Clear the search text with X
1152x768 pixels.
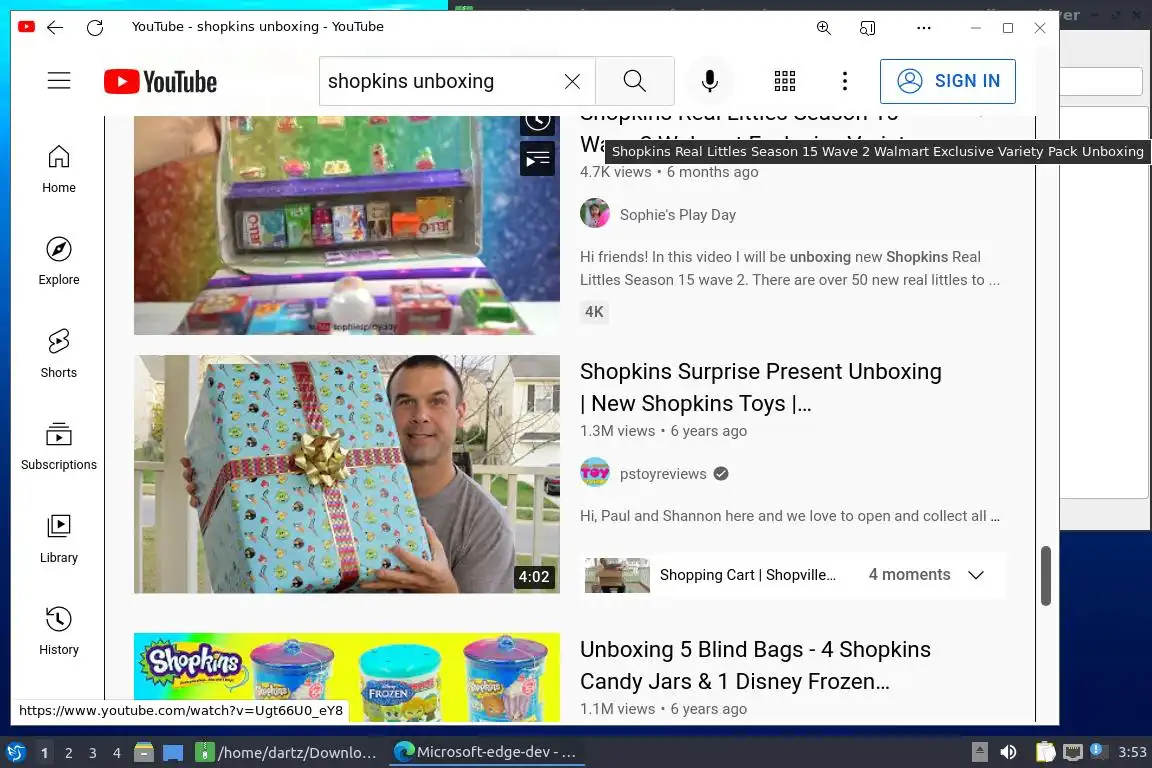coord(572,82)
